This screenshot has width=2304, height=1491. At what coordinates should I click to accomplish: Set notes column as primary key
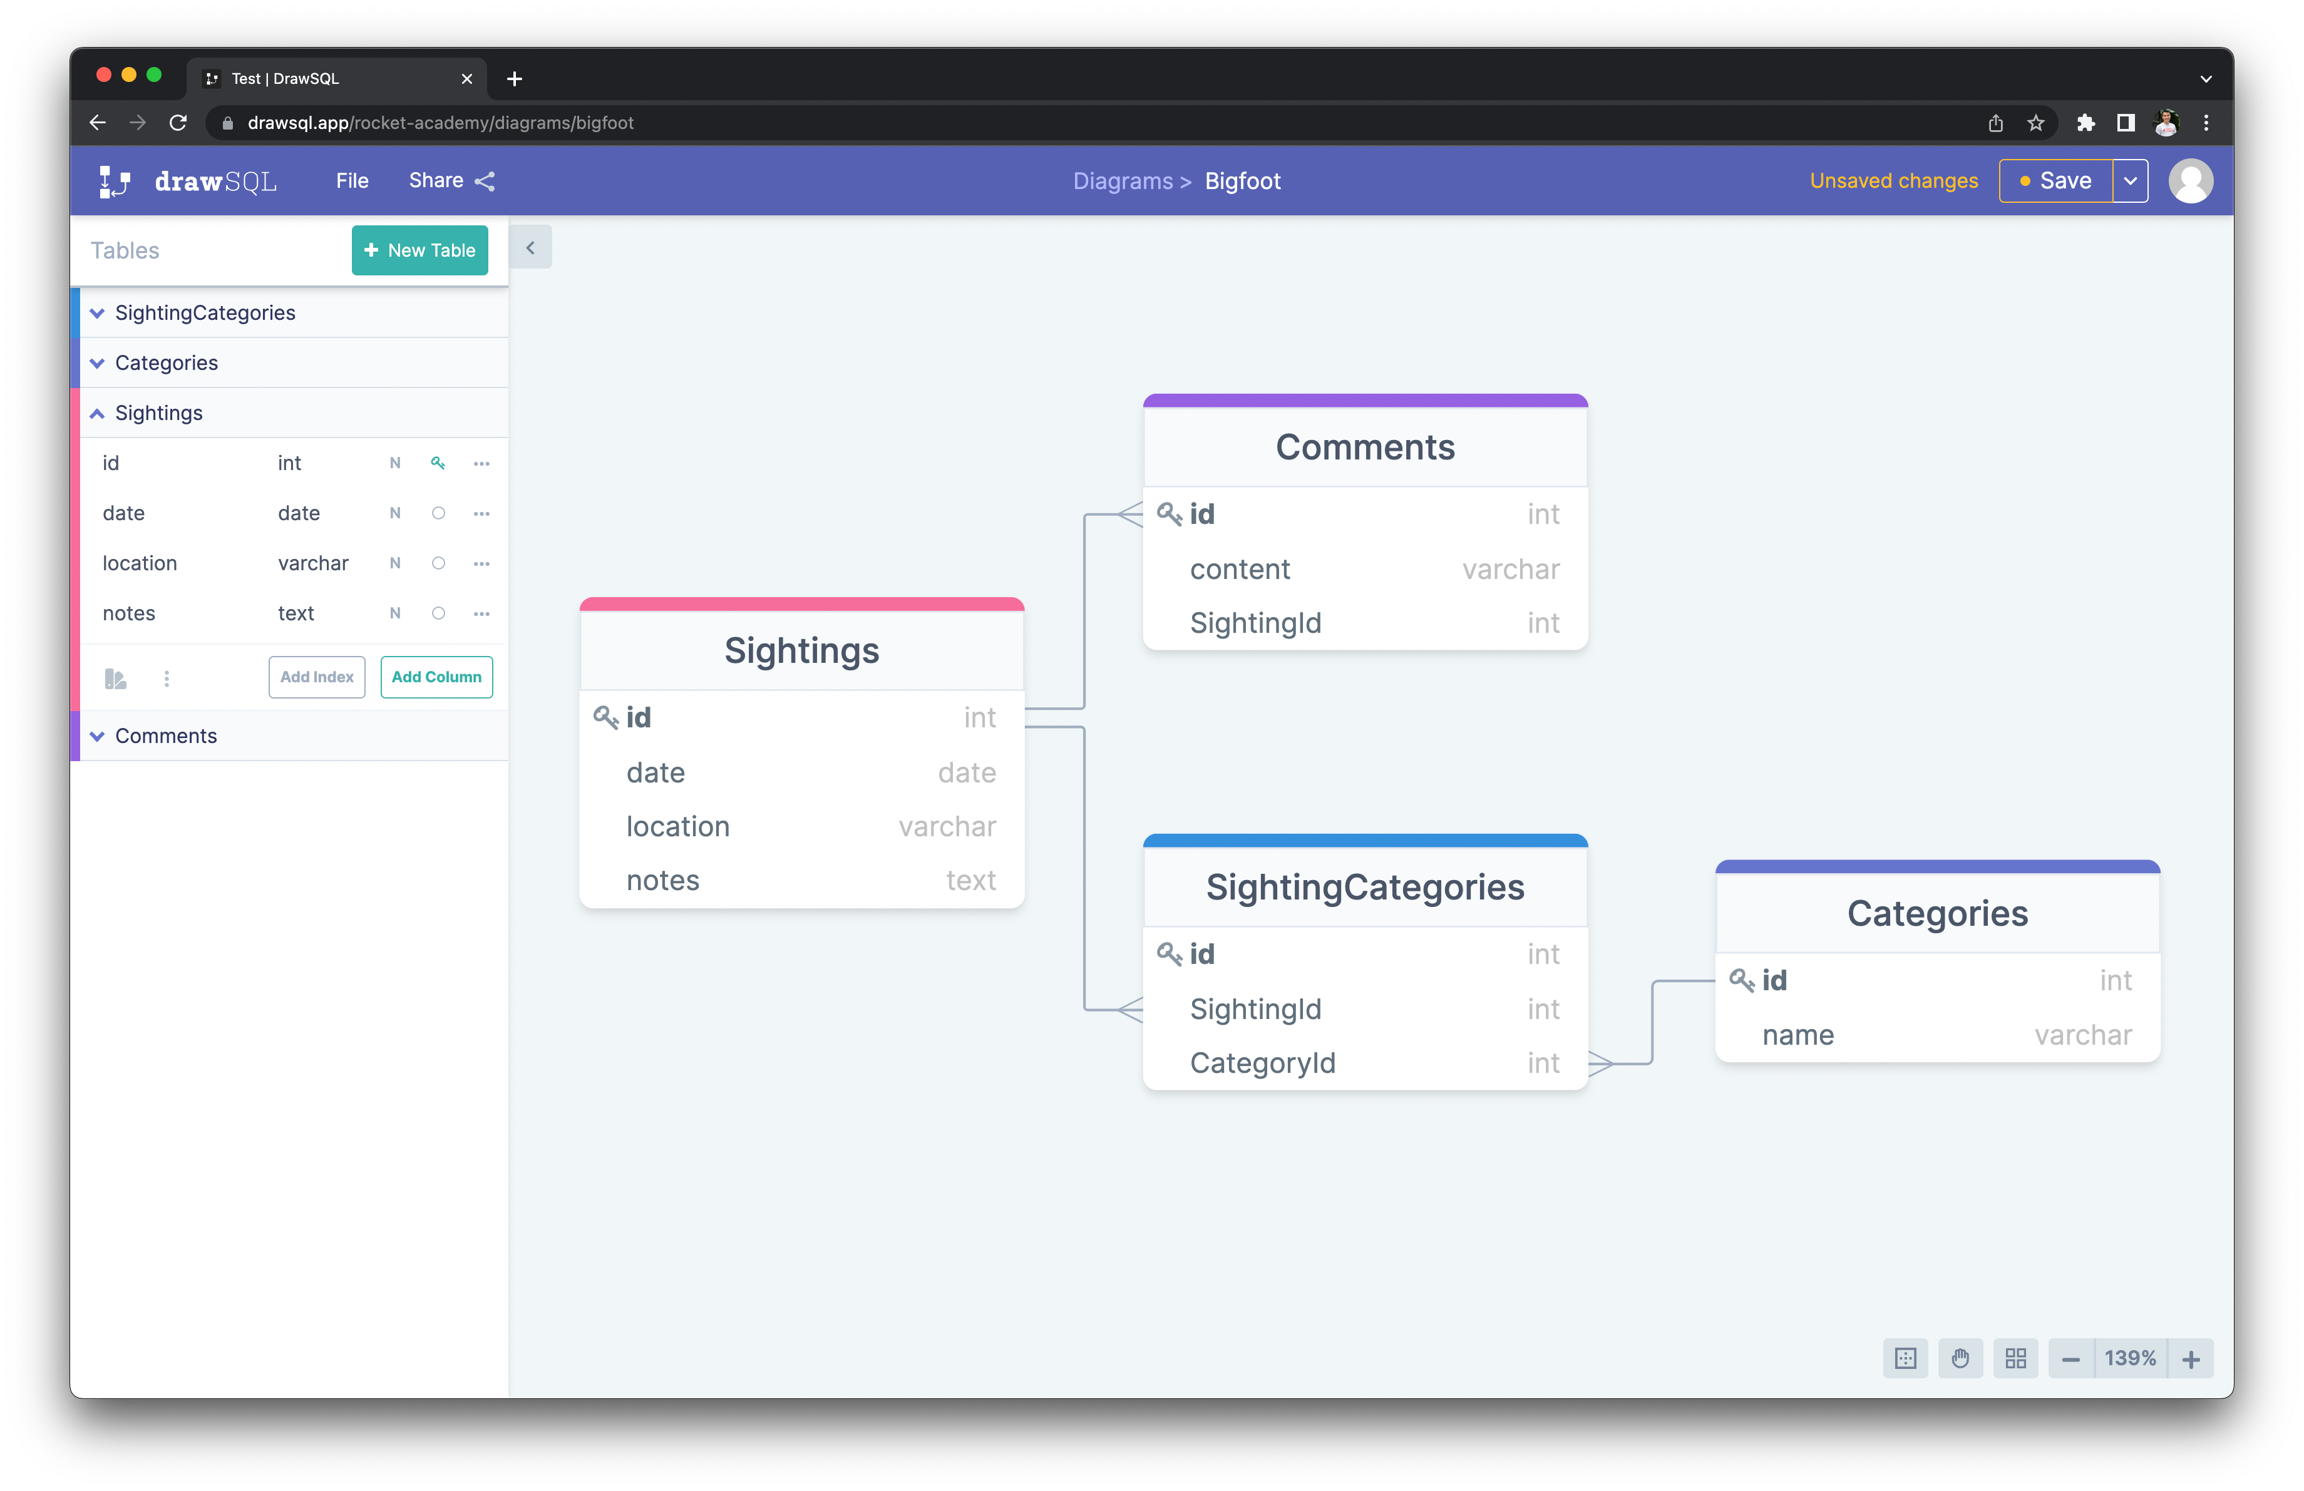[438, 614]
